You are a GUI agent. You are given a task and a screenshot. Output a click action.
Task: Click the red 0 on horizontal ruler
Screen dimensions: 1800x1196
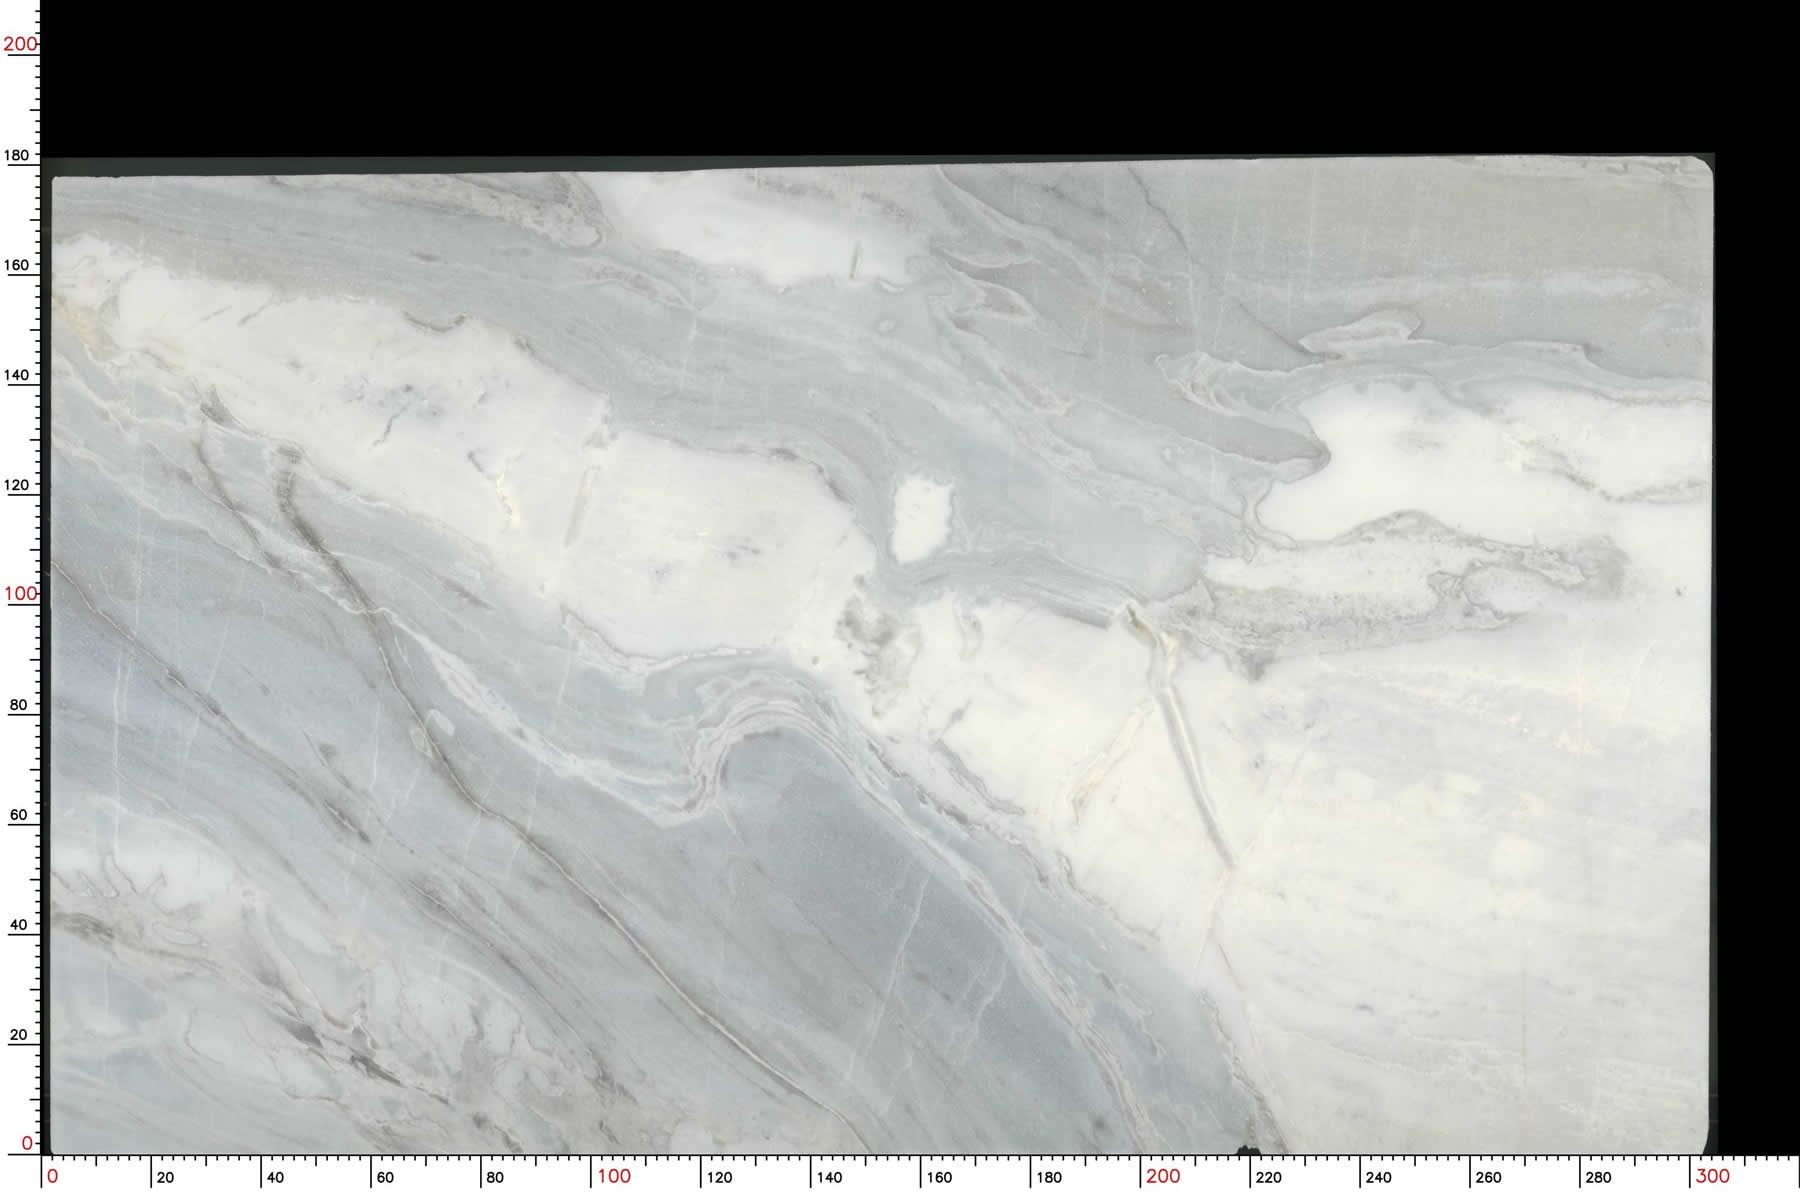[53, 1177]
